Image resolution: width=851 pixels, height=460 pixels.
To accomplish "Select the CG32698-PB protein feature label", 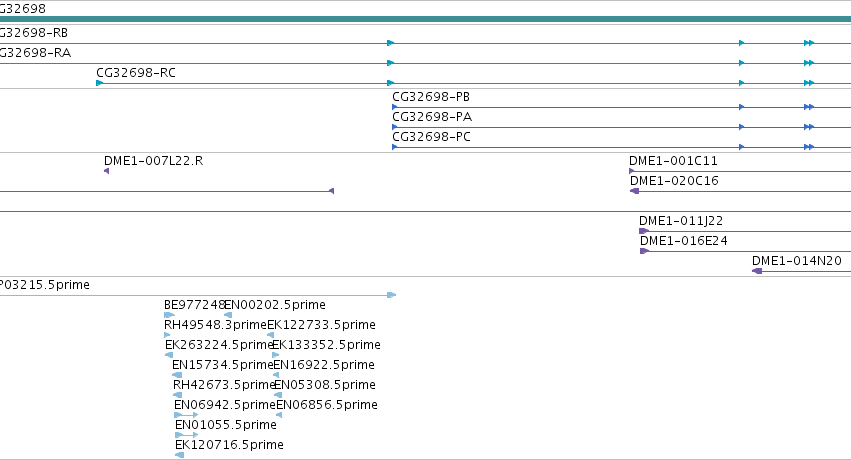I will [431, 97].
